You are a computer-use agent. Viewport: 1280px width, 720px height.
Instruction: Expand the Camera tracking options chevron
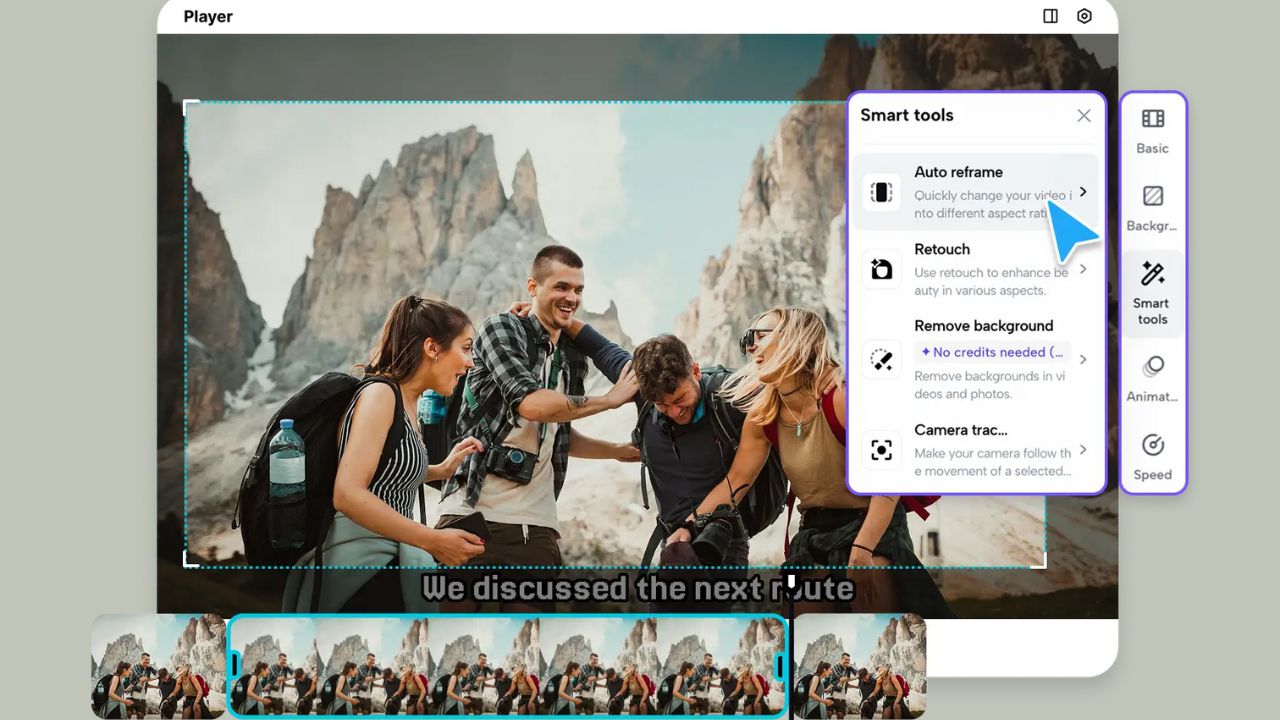point(1083,450)
